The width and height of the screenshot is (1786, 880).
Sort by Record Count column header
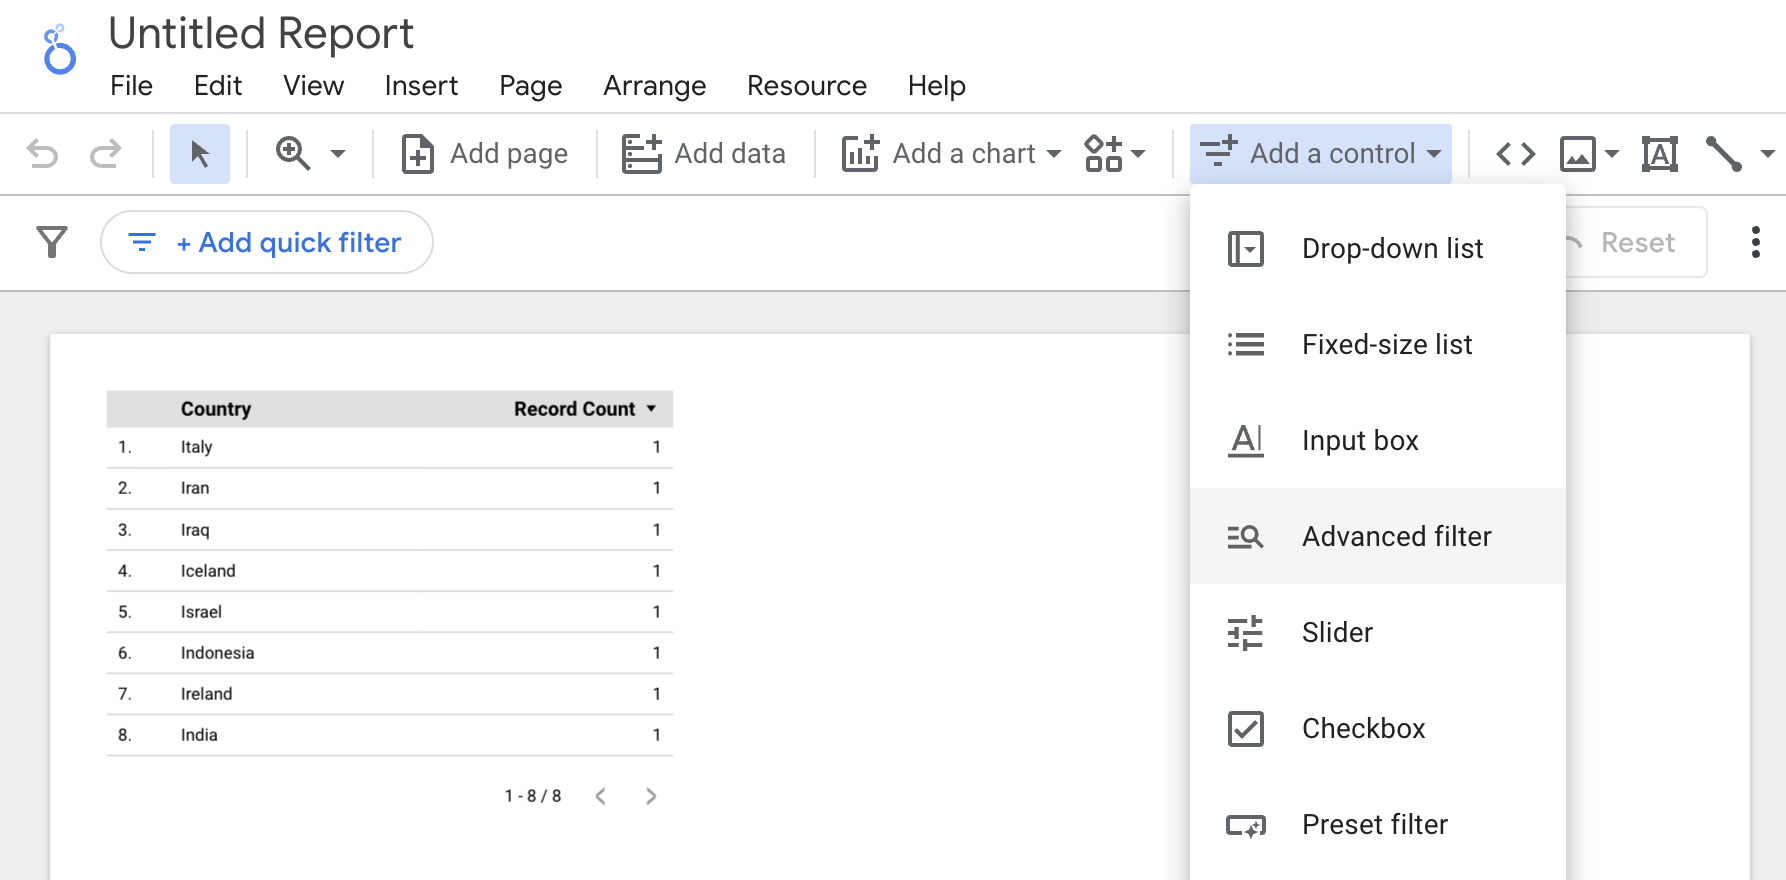tap(584, 409)
